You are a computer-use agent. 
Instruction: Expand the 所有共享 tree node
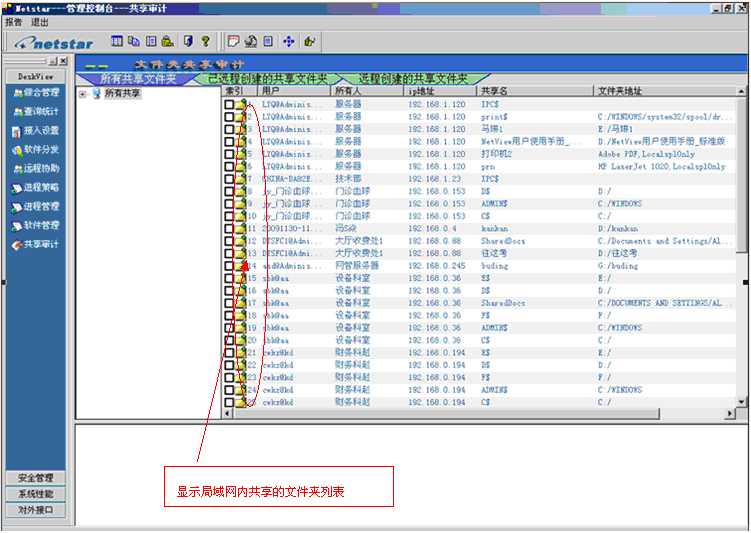82,95
